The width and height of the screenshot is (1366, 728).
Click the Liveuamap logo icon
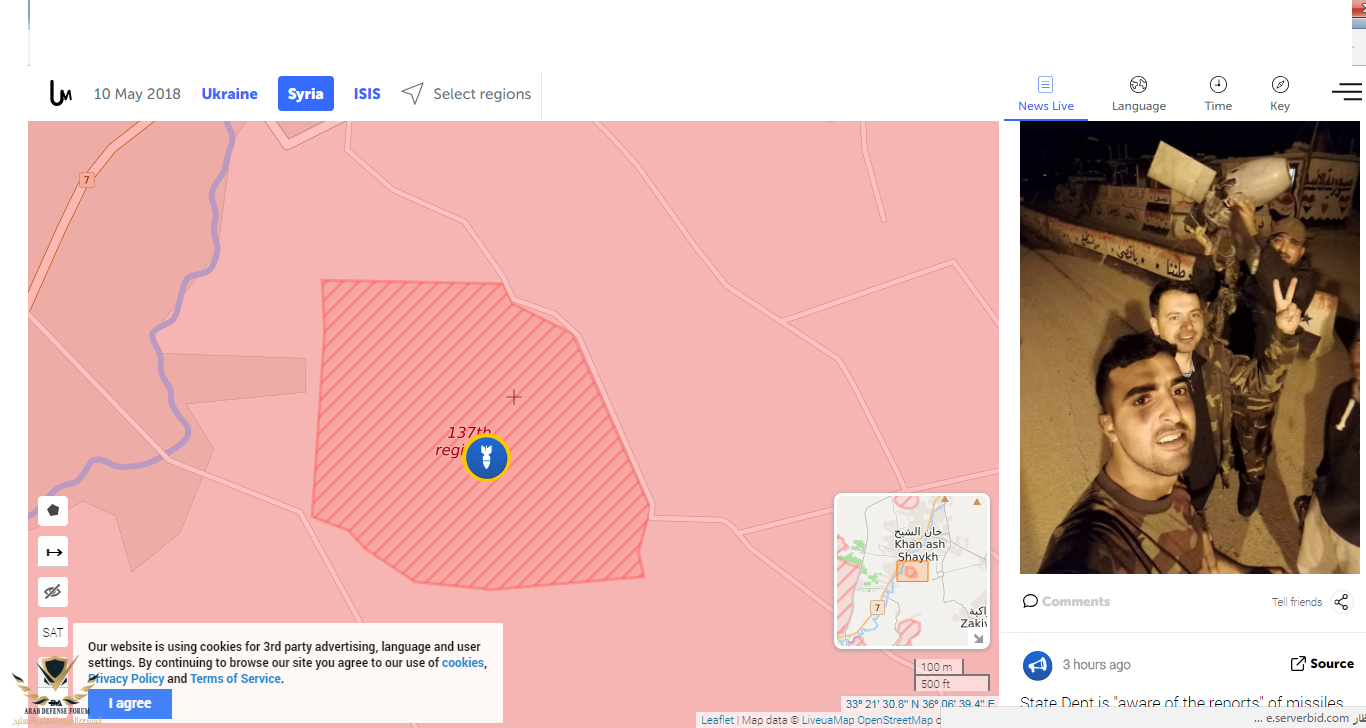61,93
